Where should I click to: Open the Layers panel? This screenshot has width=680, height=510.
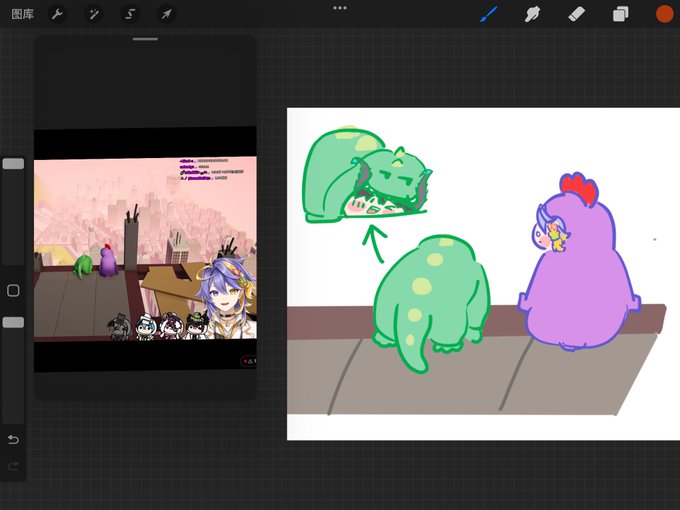pyautogui.click(x=620, y=14)
